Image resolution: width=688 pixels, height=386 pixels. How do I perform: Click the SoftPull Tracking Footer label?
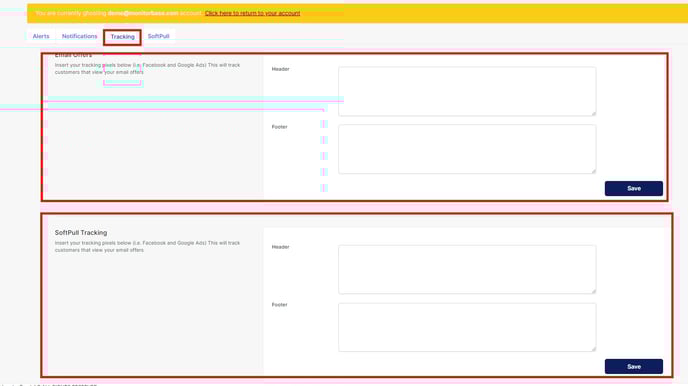(280, 304)
